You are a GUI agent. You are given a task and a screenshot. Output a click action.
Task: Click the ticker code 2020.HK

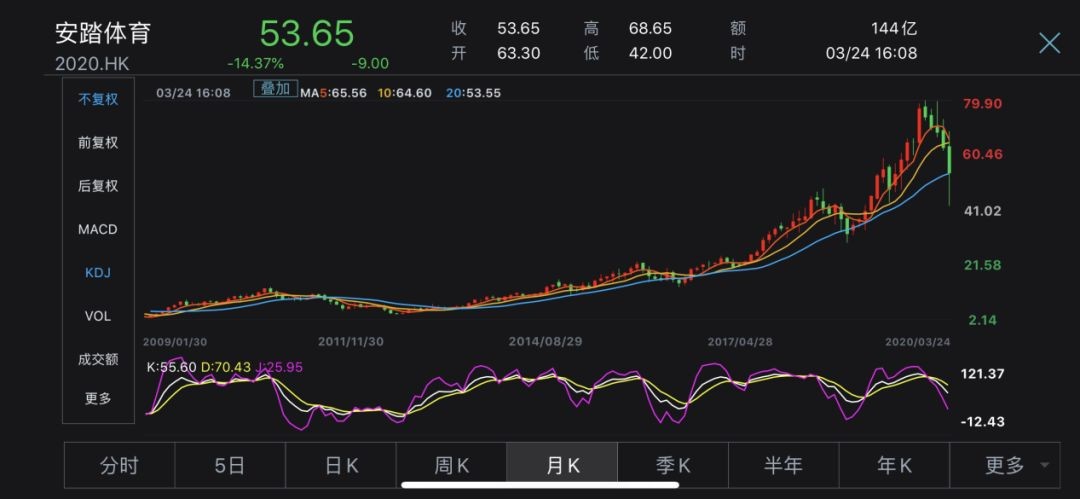92,65
